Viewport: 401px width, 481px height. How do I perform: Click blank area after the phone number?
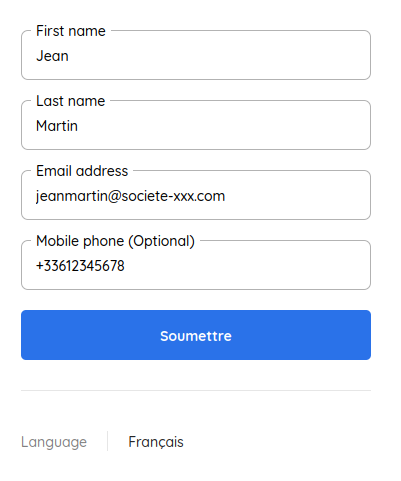coord(247,266)
